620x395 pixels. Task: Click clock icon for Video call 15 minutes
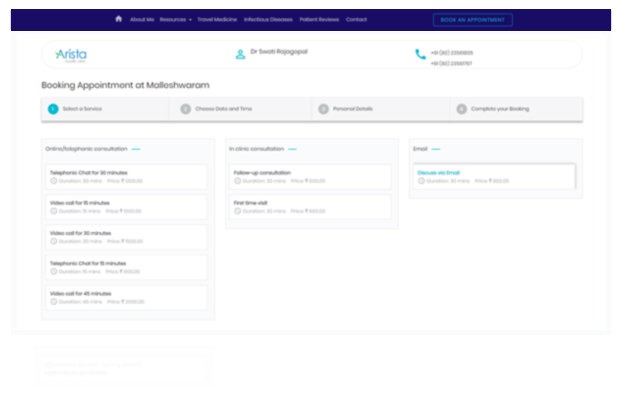coord(54,211)
